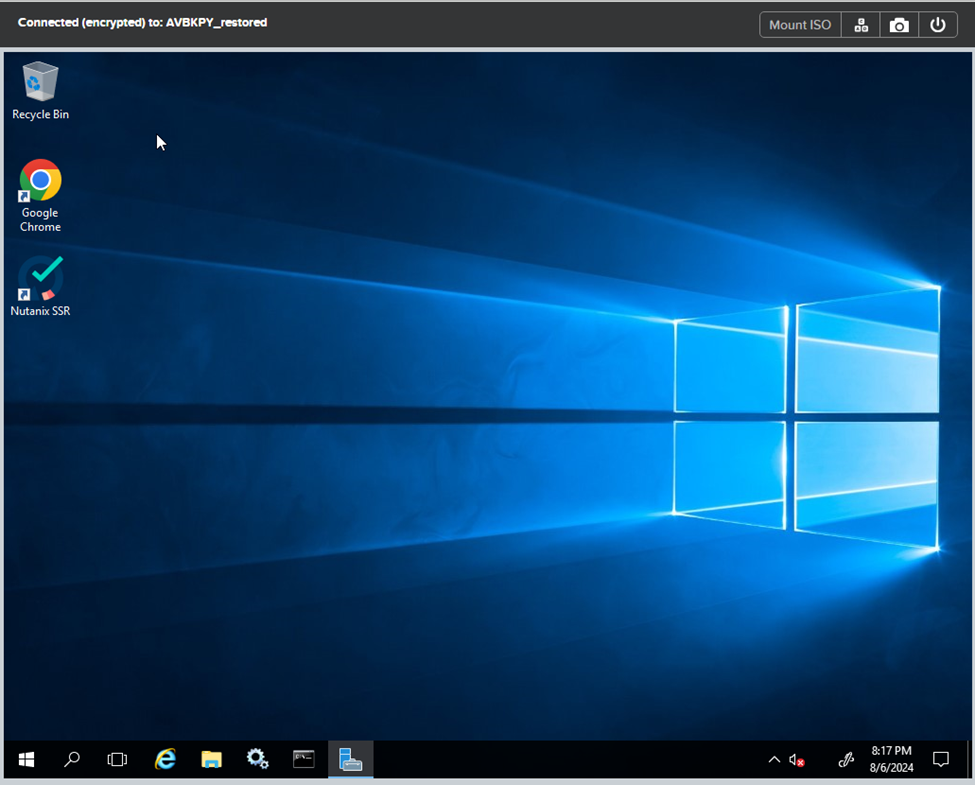Open Task View from the taskbar

(117, 759)
